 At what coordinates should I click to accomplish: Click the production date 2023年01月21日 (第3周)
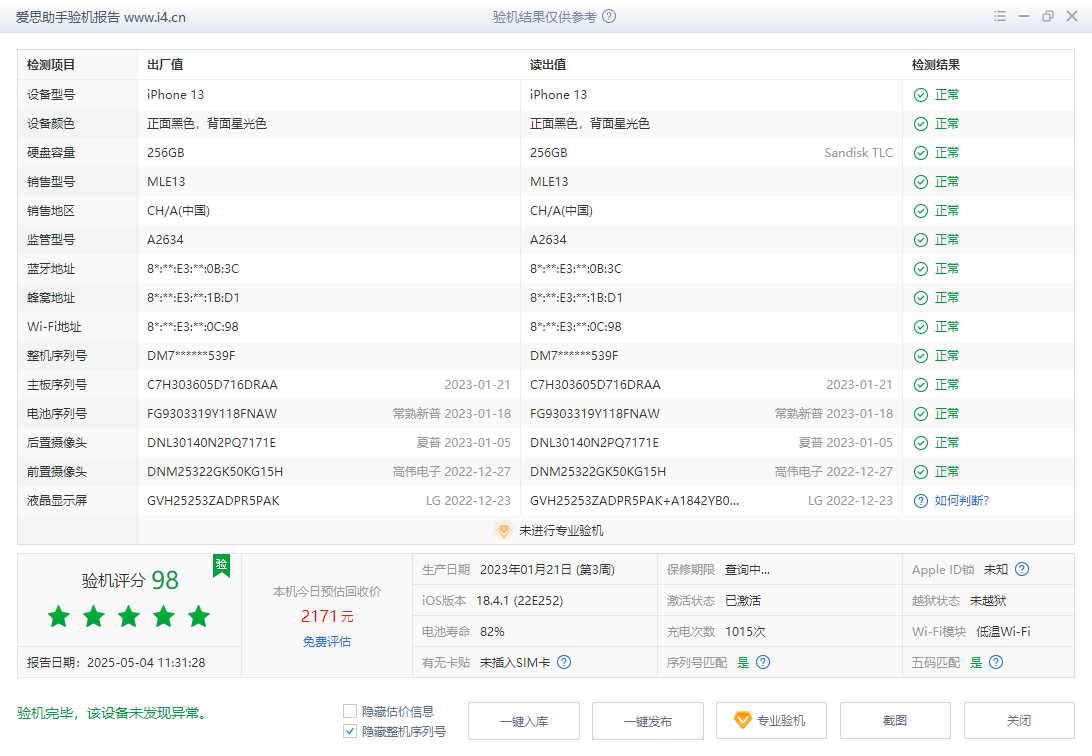pos(547,569)
